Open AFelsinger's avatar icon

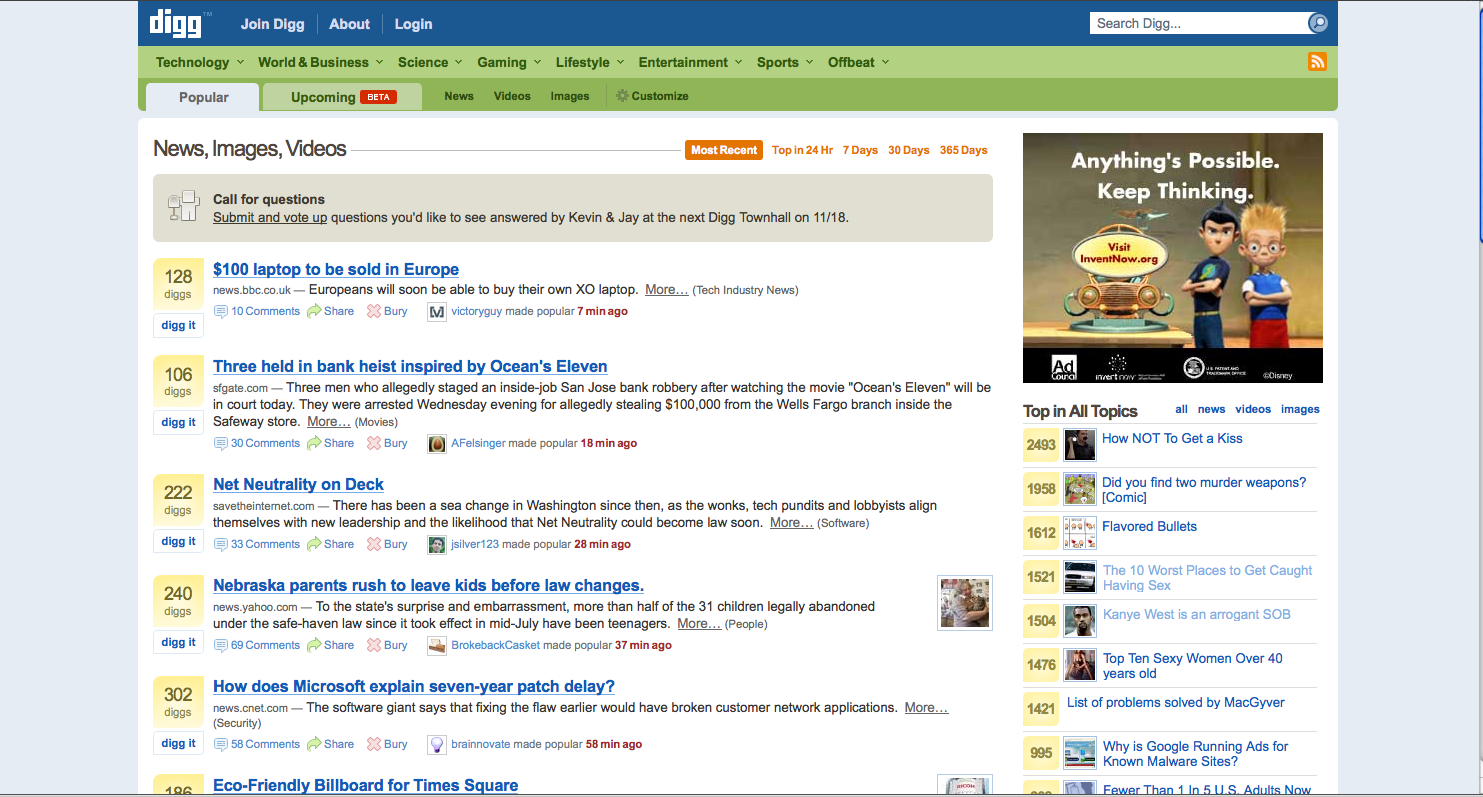click(436, 444)
